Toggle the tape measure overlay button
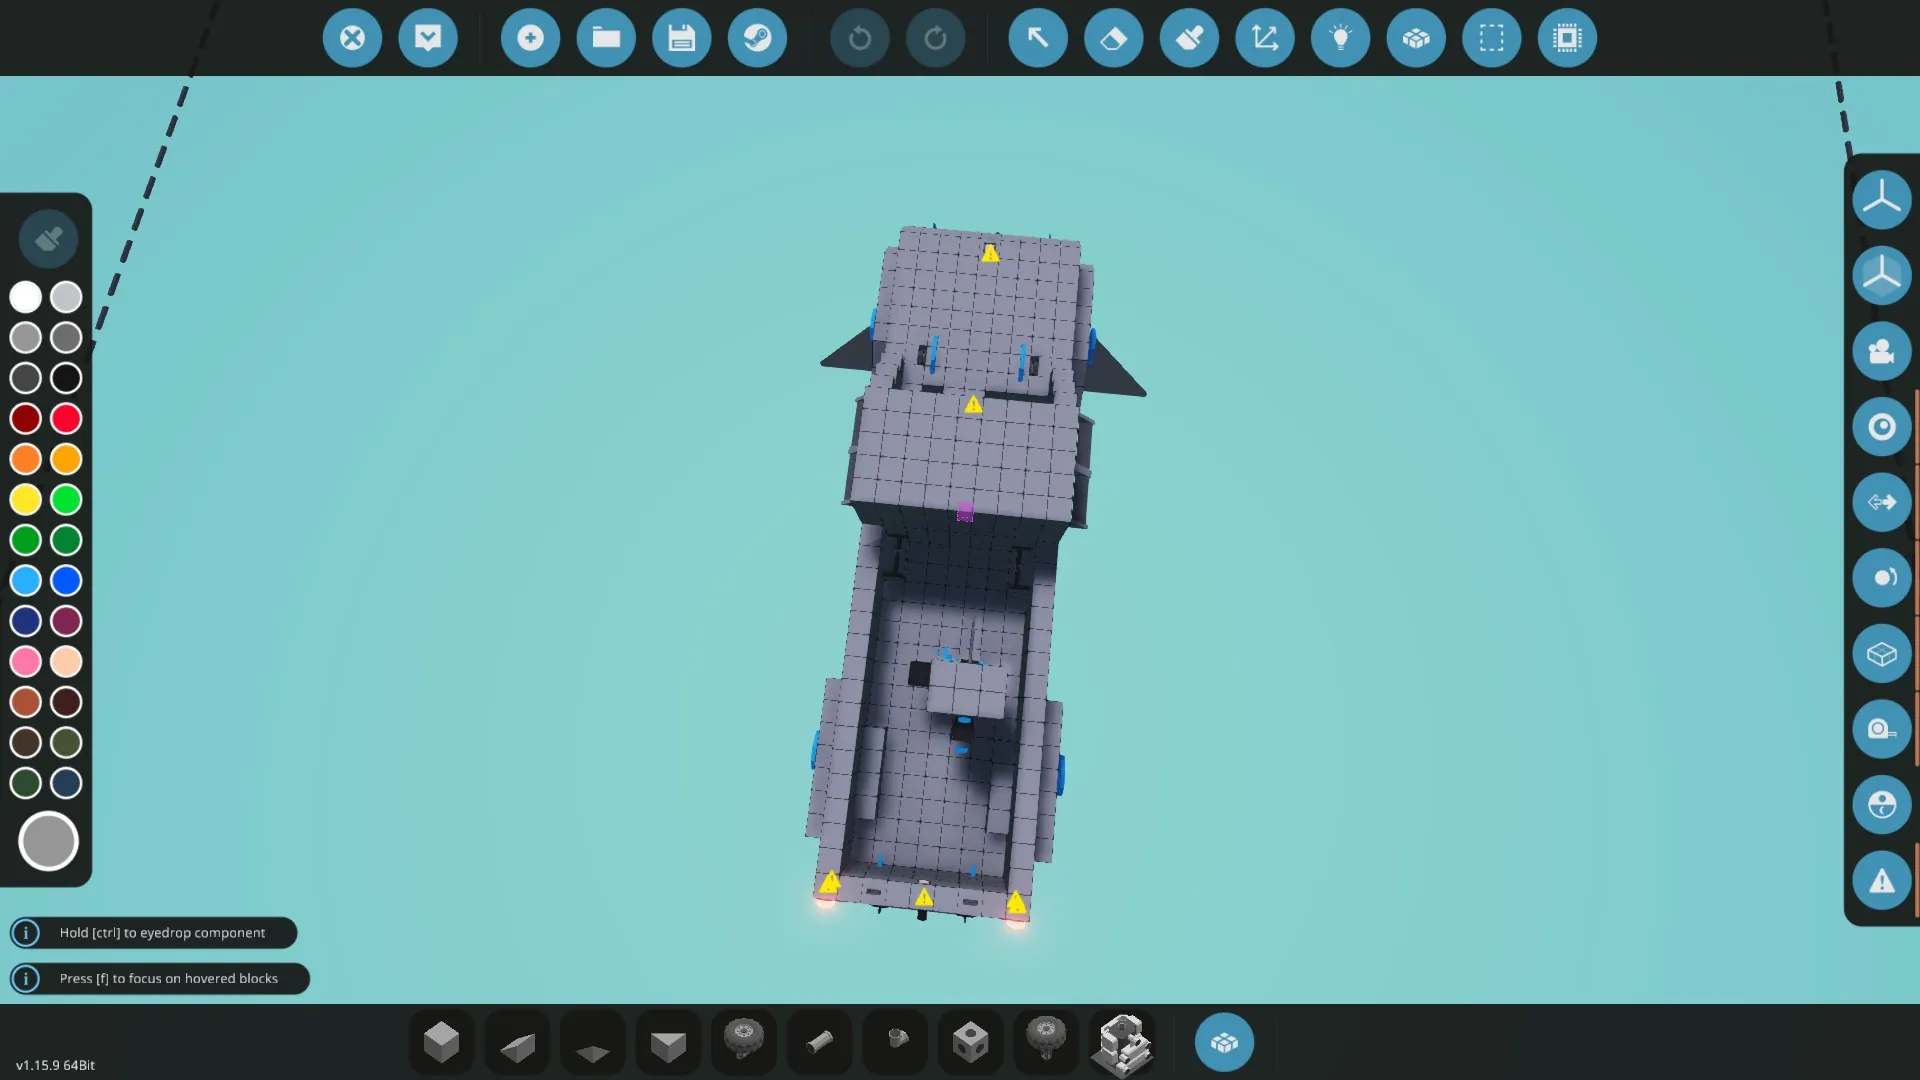1920x1080 pixels. (x=1881, y=729)
